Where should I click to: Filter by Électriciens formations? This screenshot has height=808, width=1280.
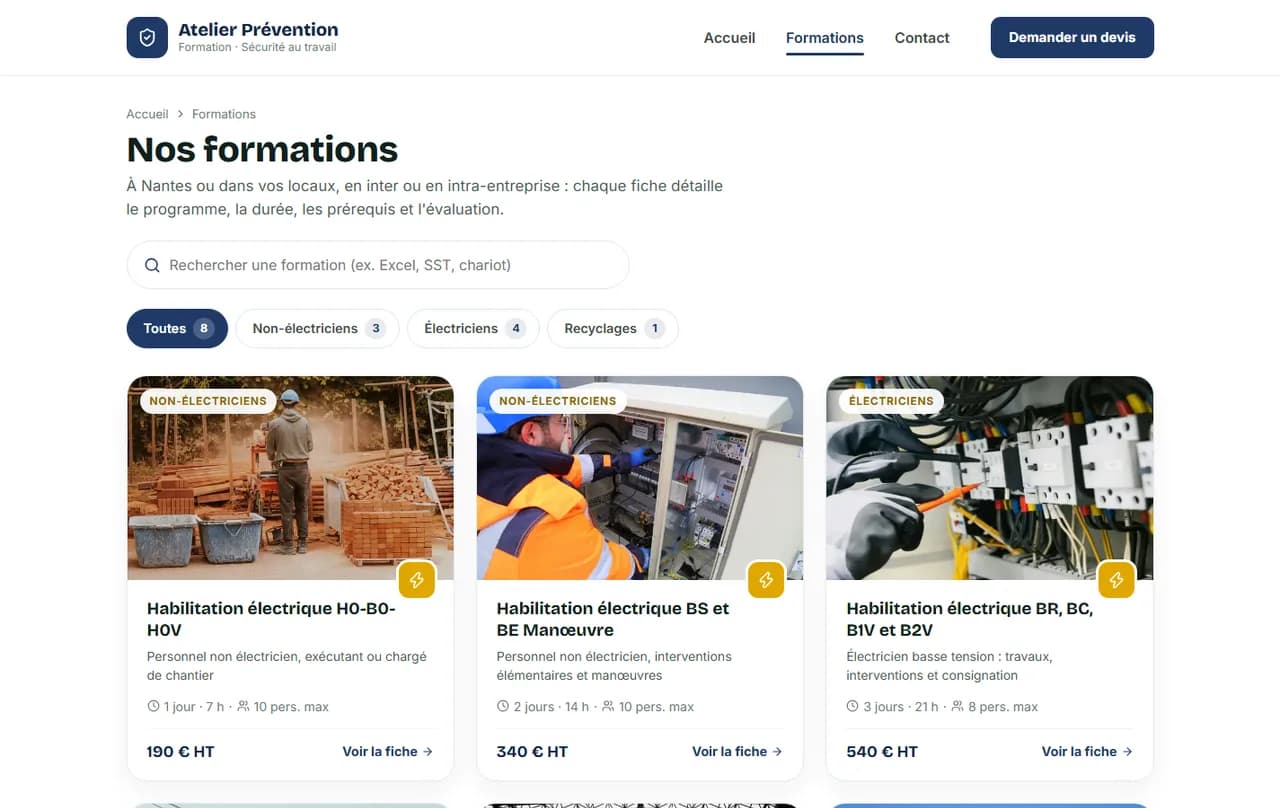(474, 328)
